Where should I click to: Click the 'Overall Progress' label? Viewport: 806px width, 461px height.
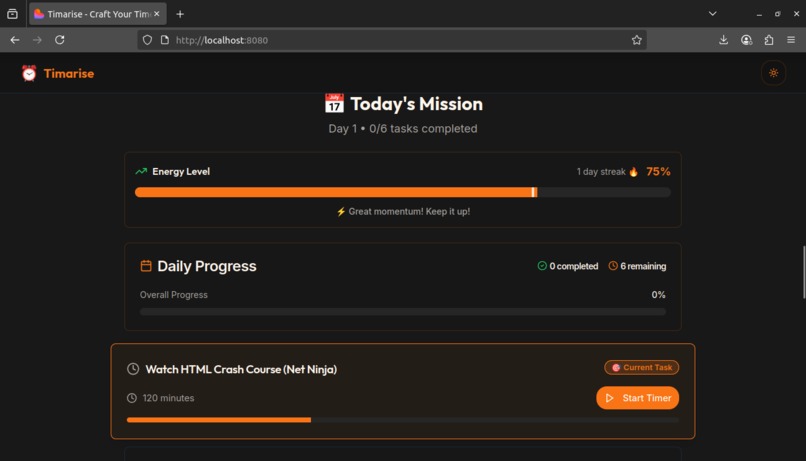(174, 294)
